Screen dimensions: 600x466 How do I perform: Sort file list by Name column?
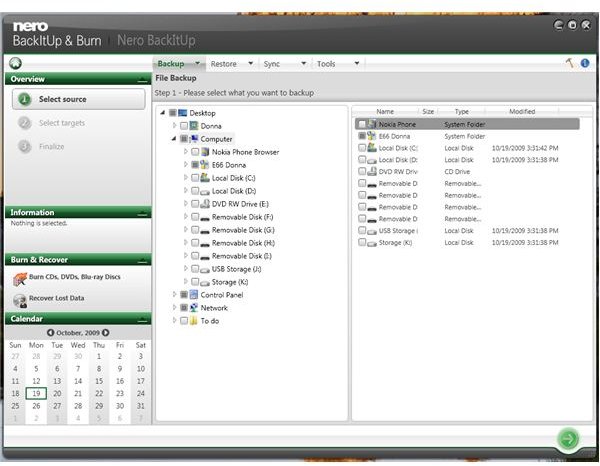click(x=385, y=111)
